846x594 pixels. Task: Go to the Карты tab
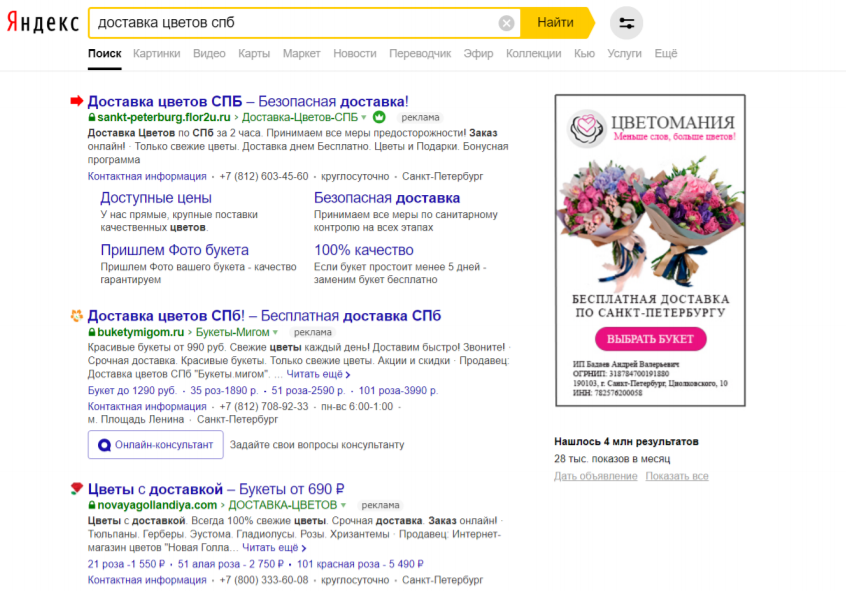pyautogui.click(x=254, y=53)
